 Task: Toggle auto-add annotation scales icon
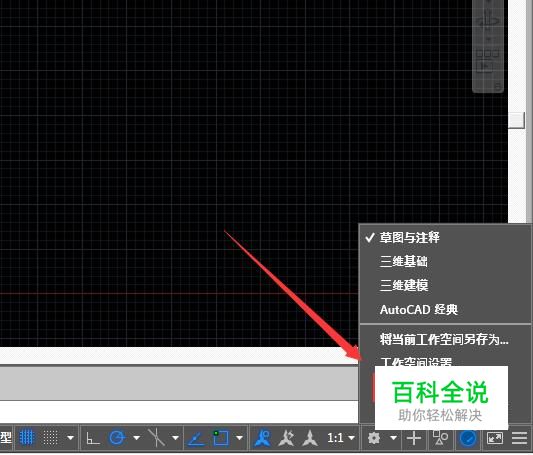286,438
